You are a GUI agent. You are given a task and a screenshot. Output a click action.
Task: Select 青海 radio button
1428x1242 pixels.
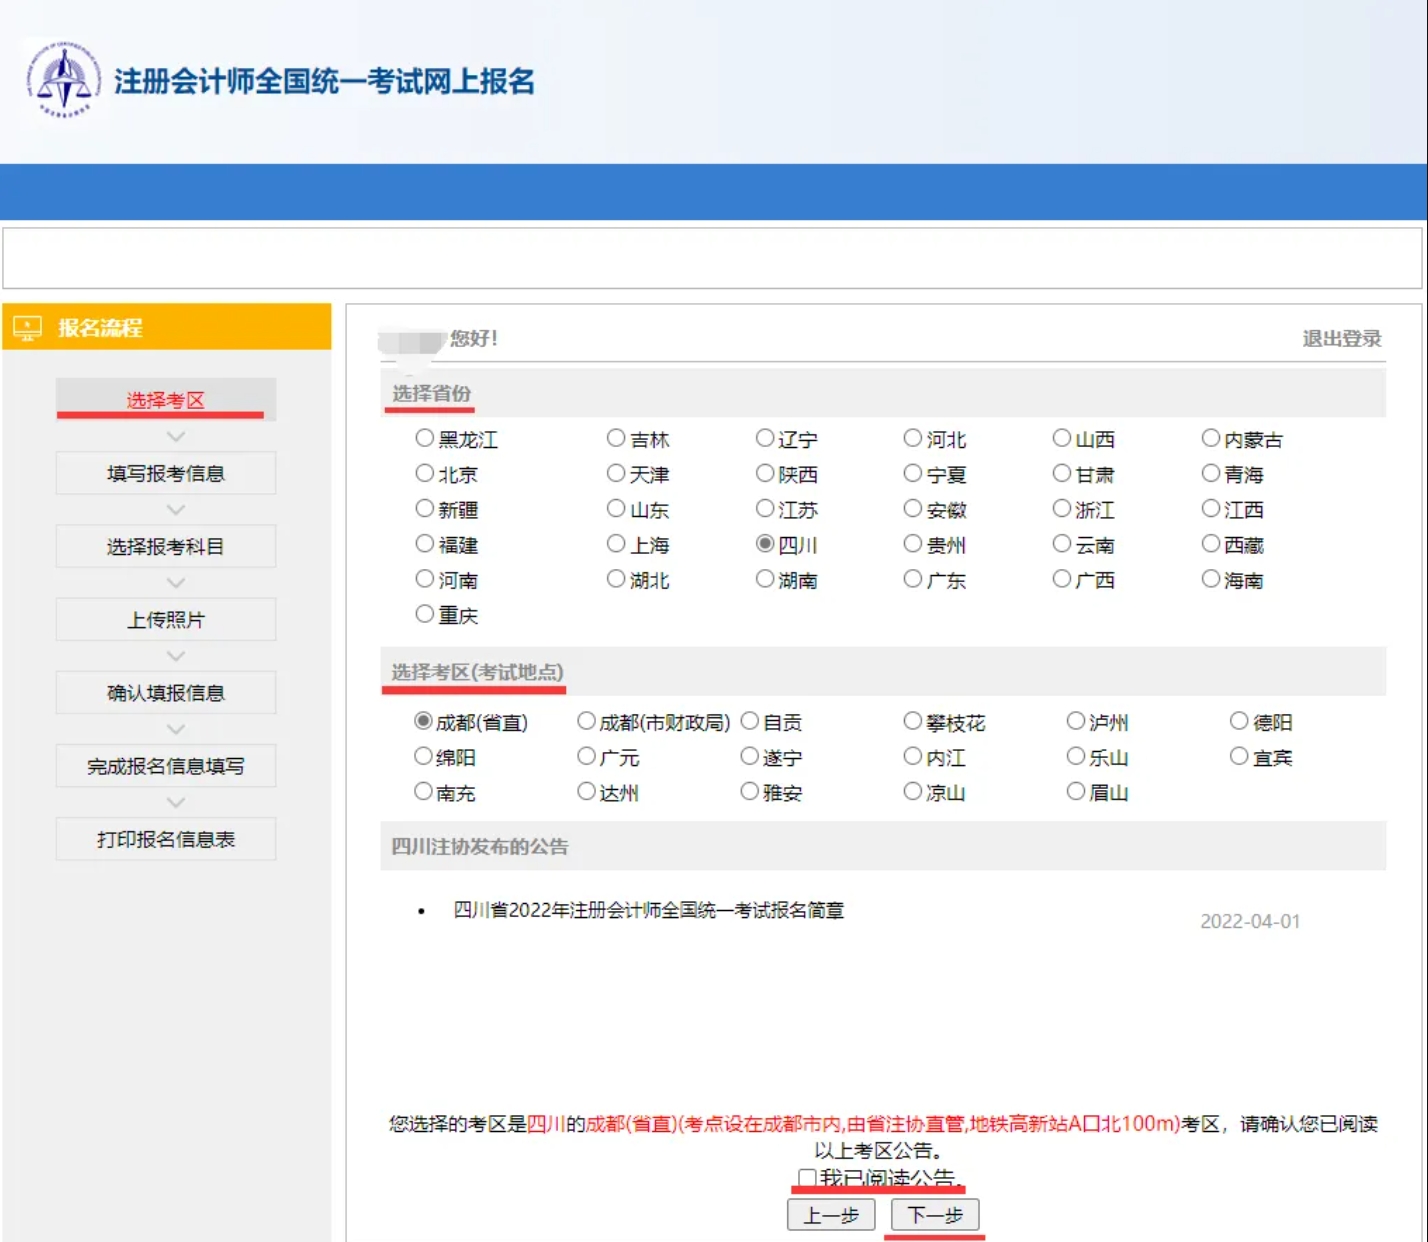coord(1211,473)
